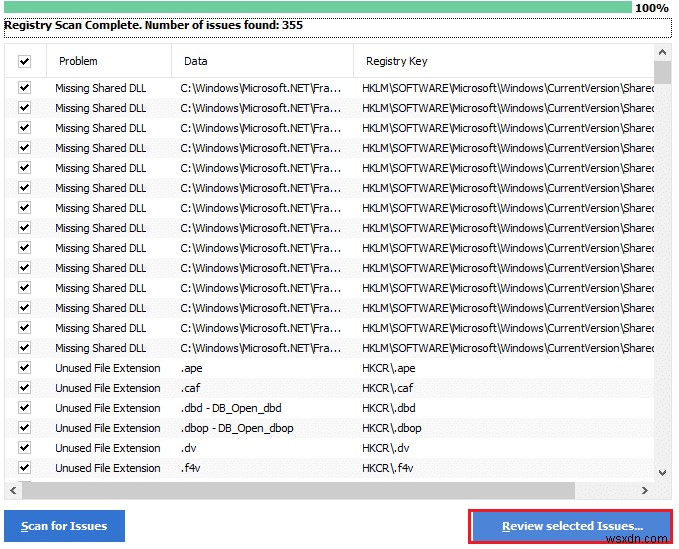The width and height of the screenshot is (679, 549).
Task: Click the vertical scrollbar thumb
Action: pyautogui.click(x=662, y=72)
